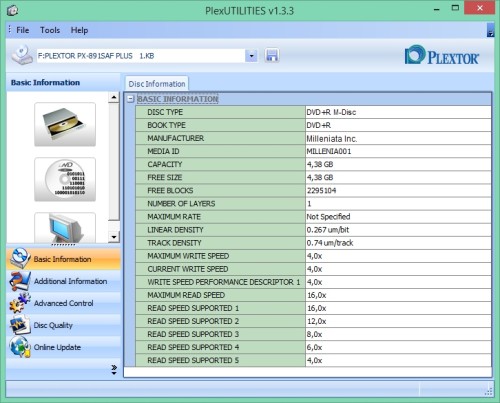This screenshot has height=403, width=500.
Task: Open Advanced Control section
Action: tap(63, 303)
